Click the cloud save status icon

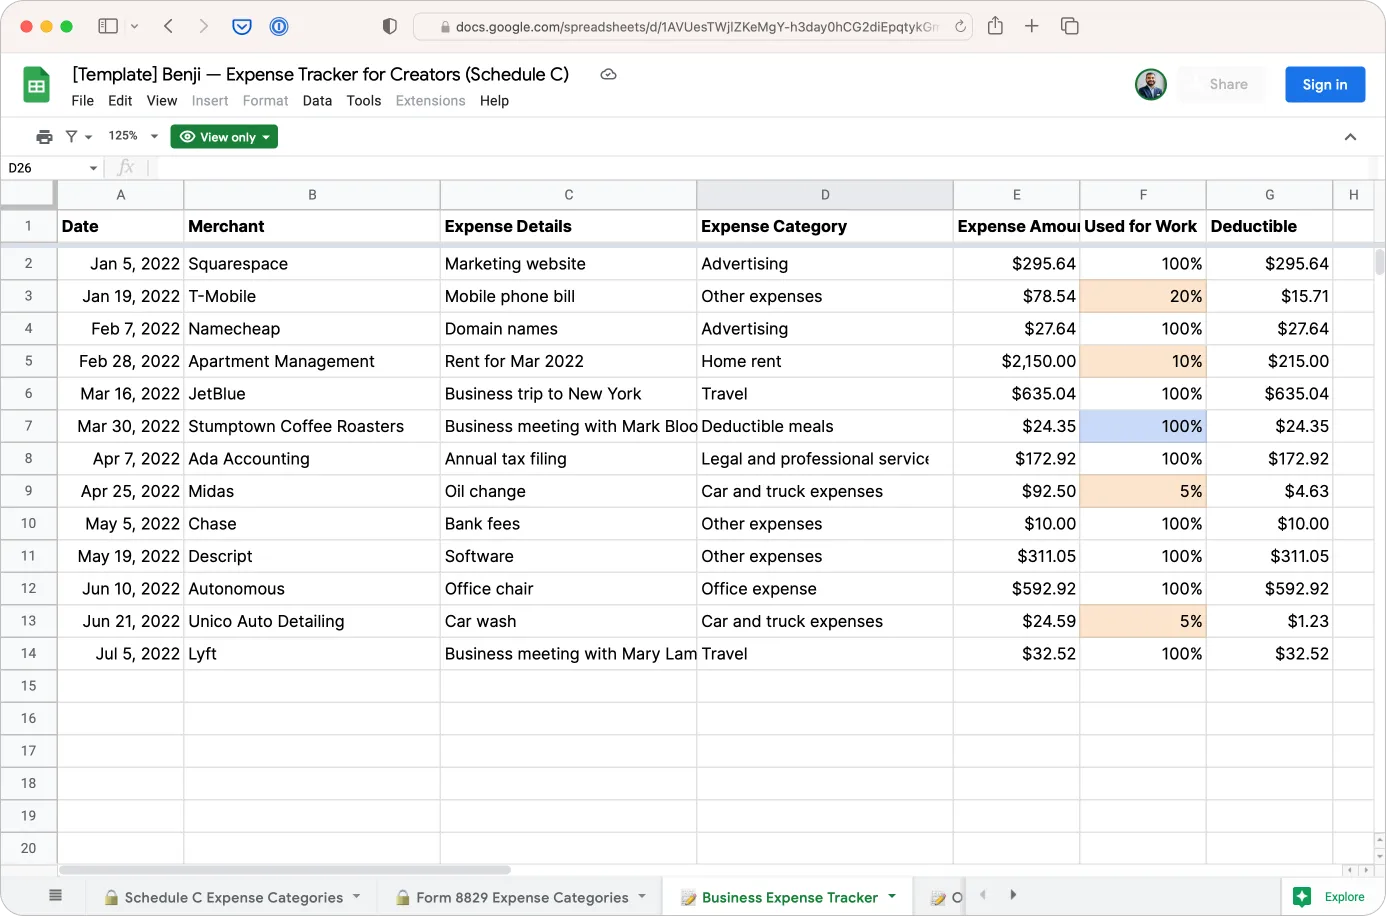pos(608,74)
